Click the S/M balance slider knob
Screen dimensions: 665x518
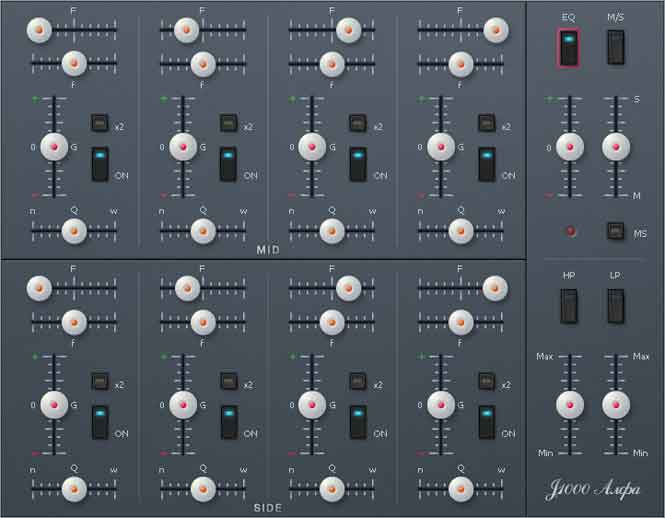point(616,147)
